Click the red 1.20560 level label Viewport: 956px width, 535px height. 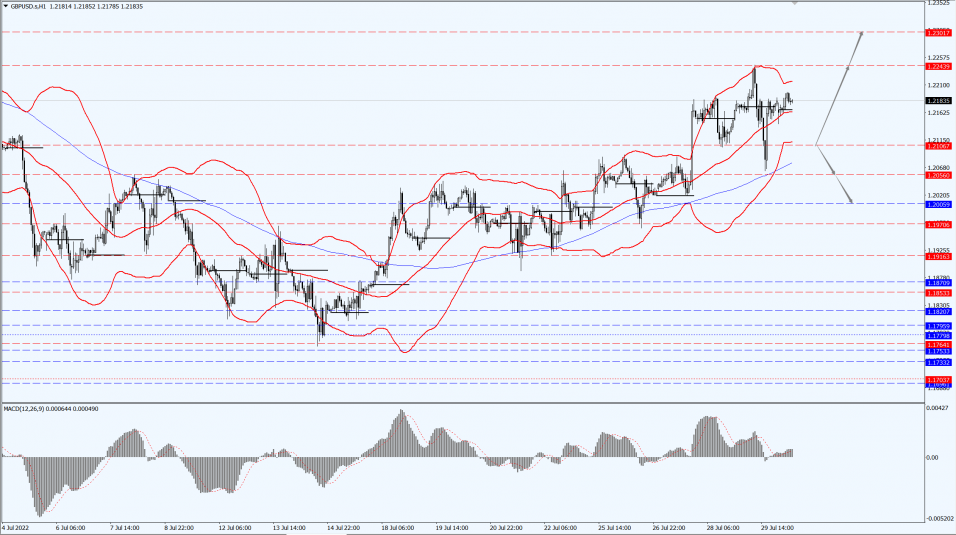938,175
